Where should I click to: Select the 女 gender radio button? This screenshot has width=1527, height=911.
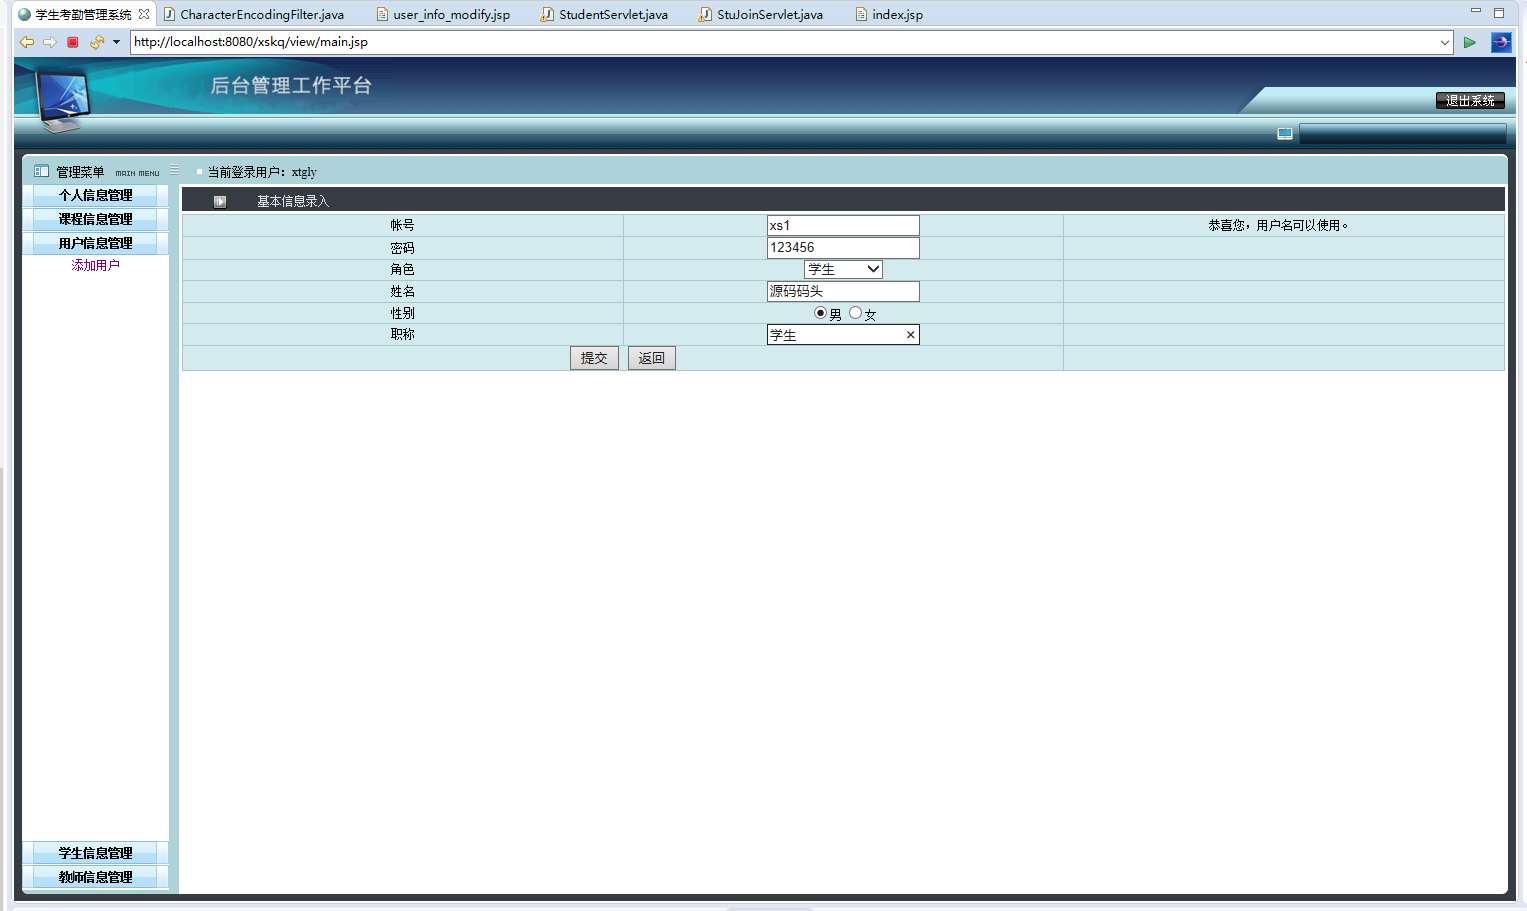pos(855,313)
